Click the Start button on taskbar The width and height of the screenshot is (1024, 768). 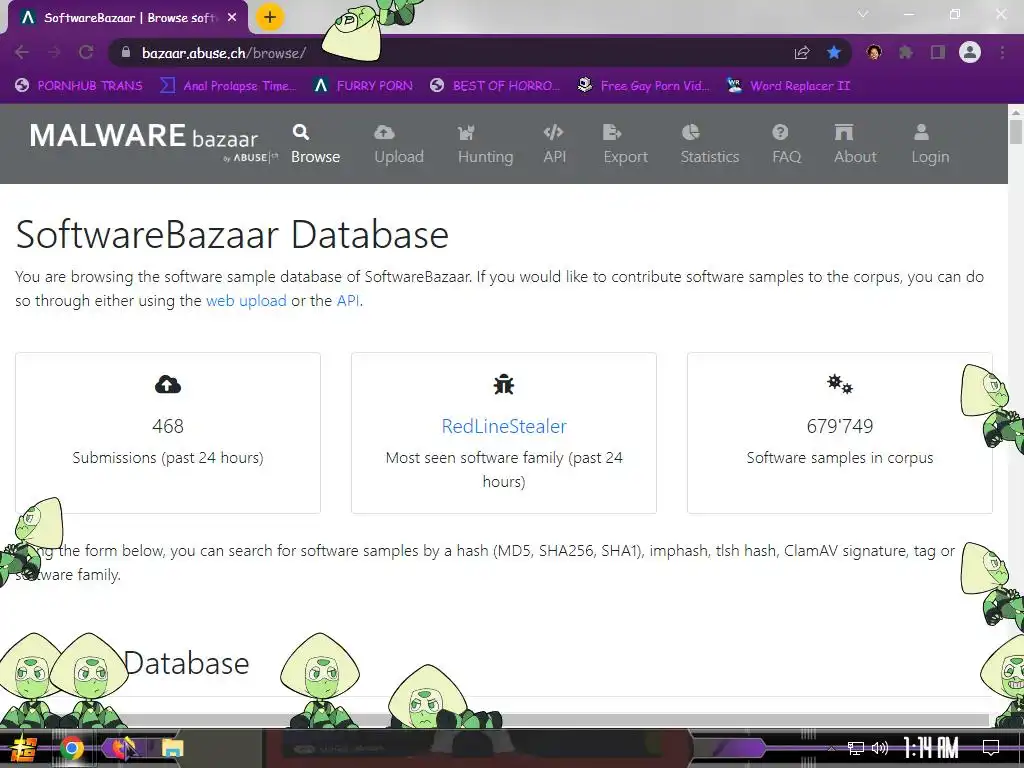point(24,748)
